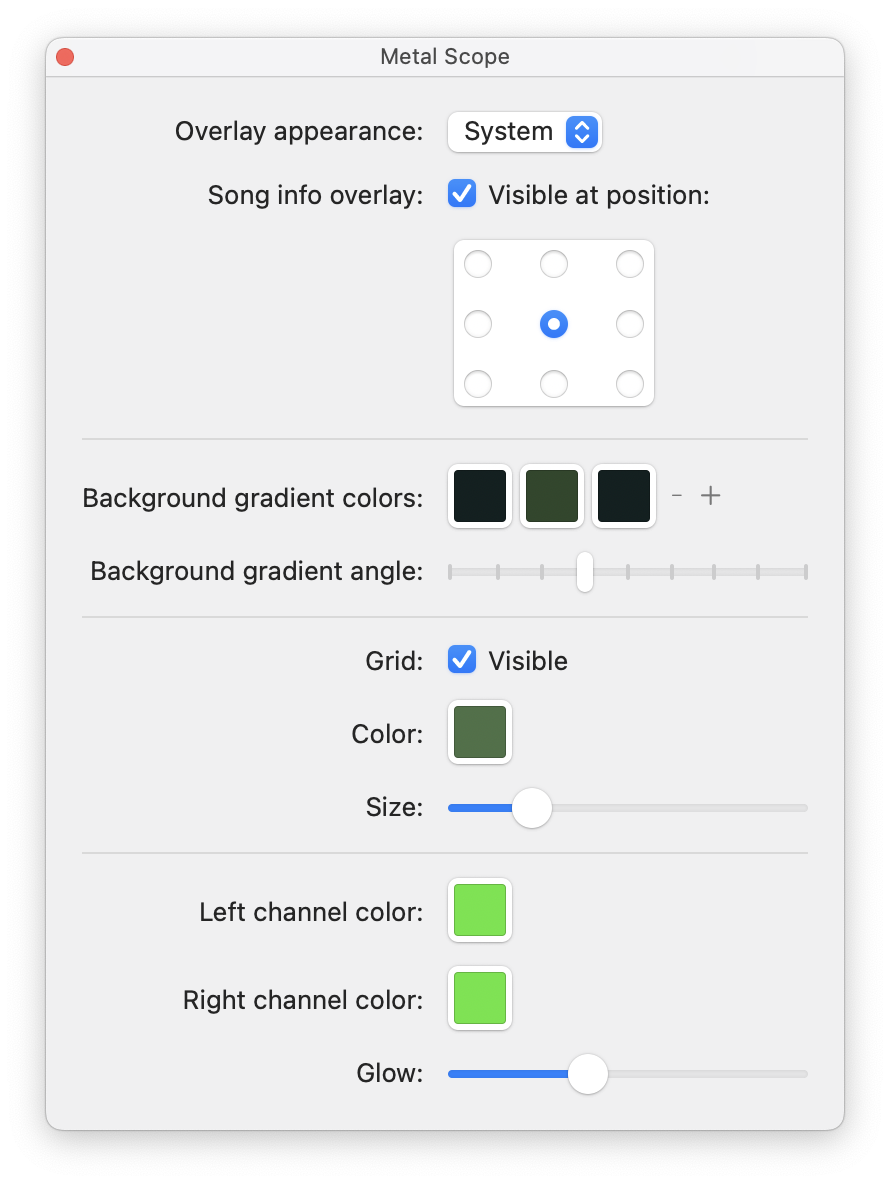This screenshot has height=1184, width=890.
Task: Pick the middle-right overlay position dot
Action: click(629, 324)
